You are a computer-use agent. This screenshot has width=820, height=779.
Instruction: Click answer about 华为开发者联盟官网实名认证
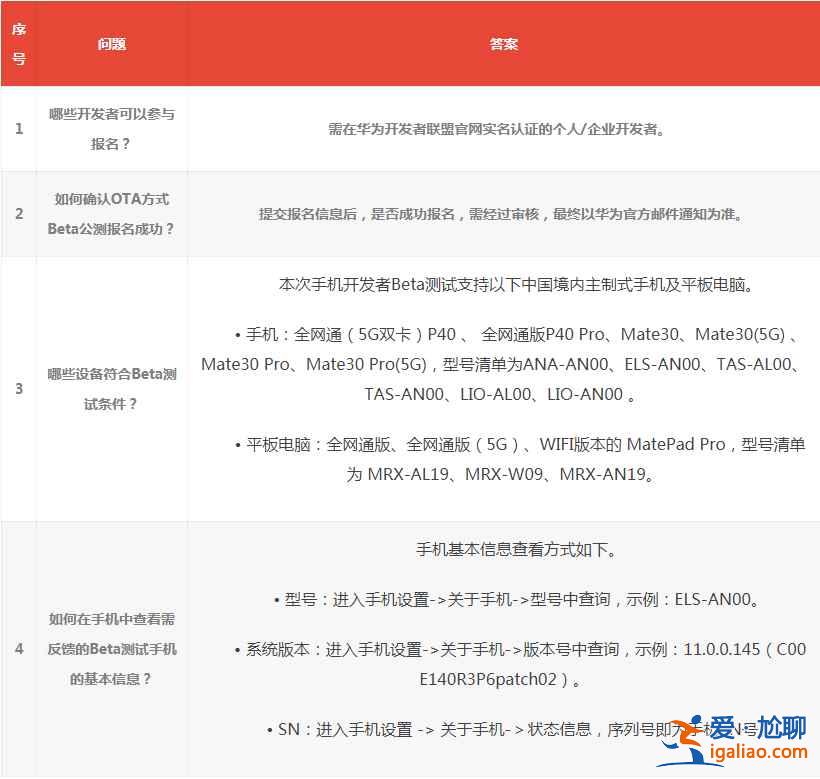pyautogui.click(x=497, y=129)
